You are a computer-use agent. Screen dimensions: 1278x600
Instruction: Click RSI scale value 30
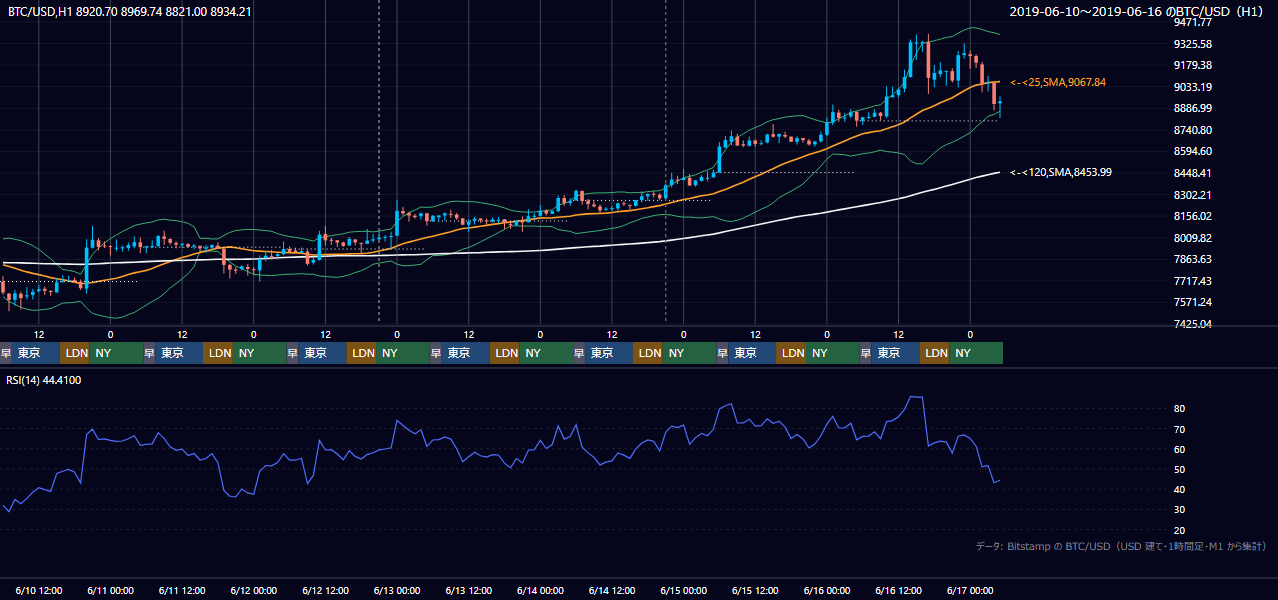[x=1179, y=509]
